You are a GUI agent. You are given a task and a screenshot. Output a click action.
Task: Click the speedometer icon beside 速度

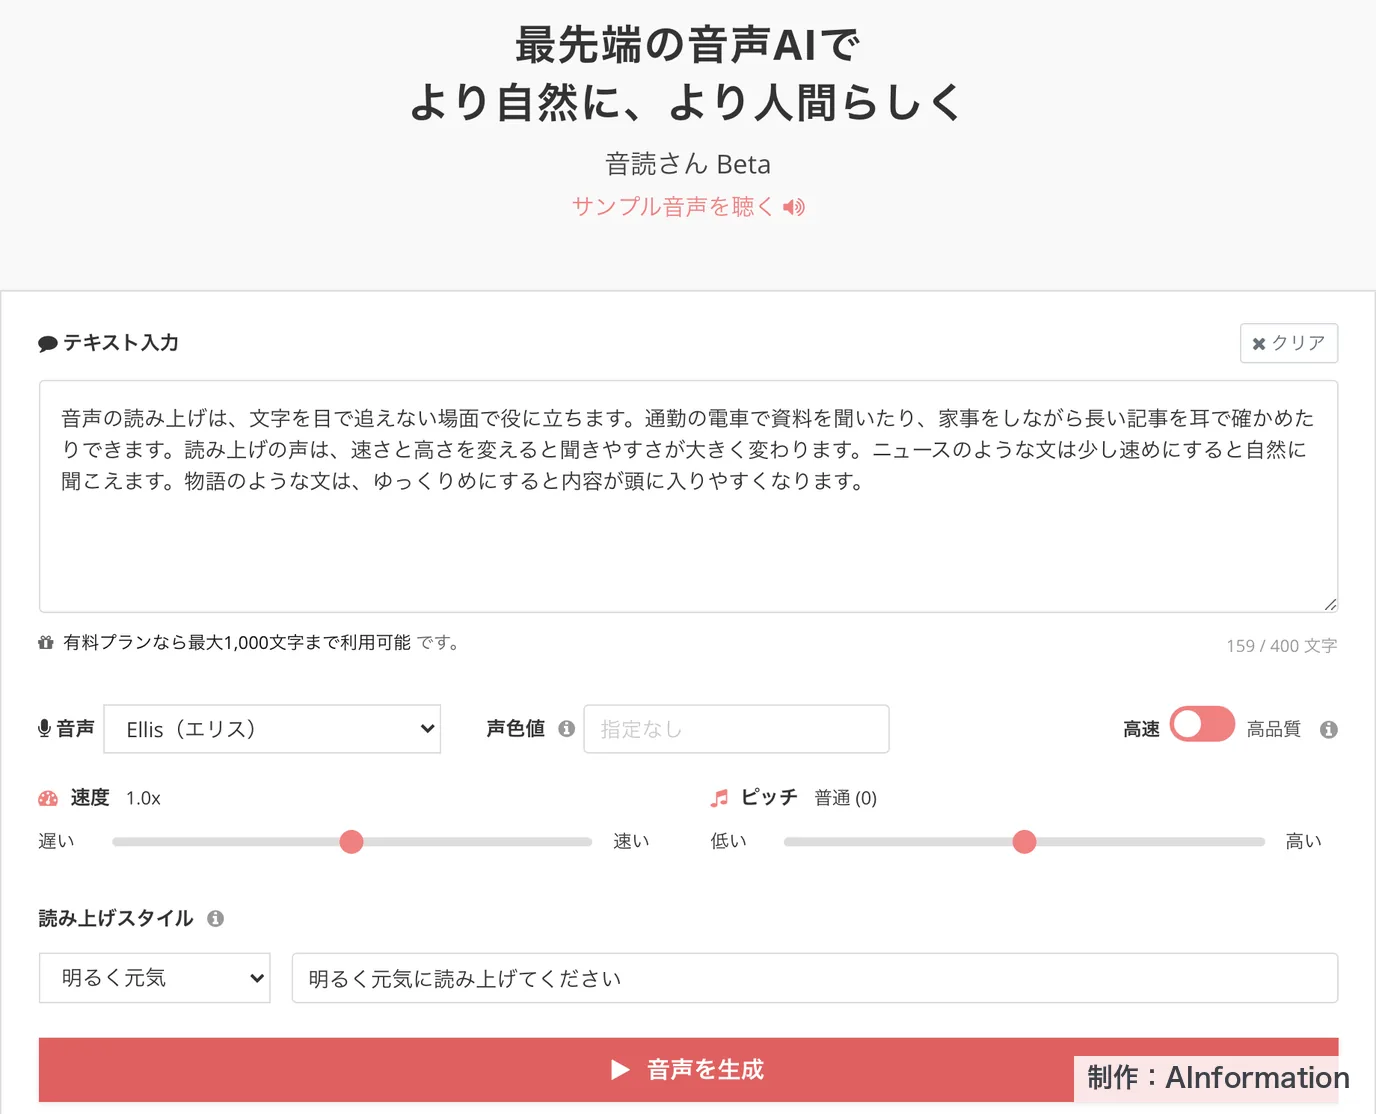tap(48, 798)
